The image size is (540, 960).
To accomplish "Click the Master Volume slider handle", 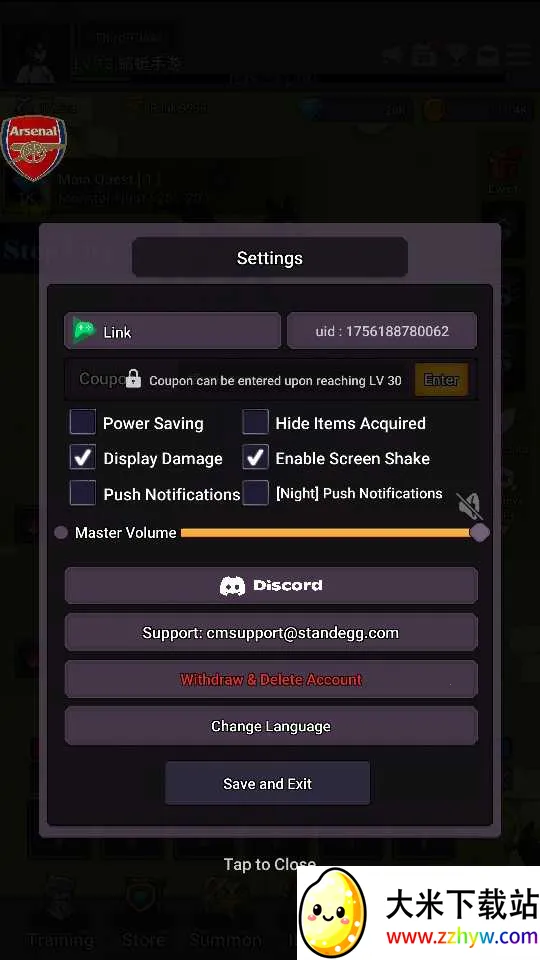I will coord(479,533).
